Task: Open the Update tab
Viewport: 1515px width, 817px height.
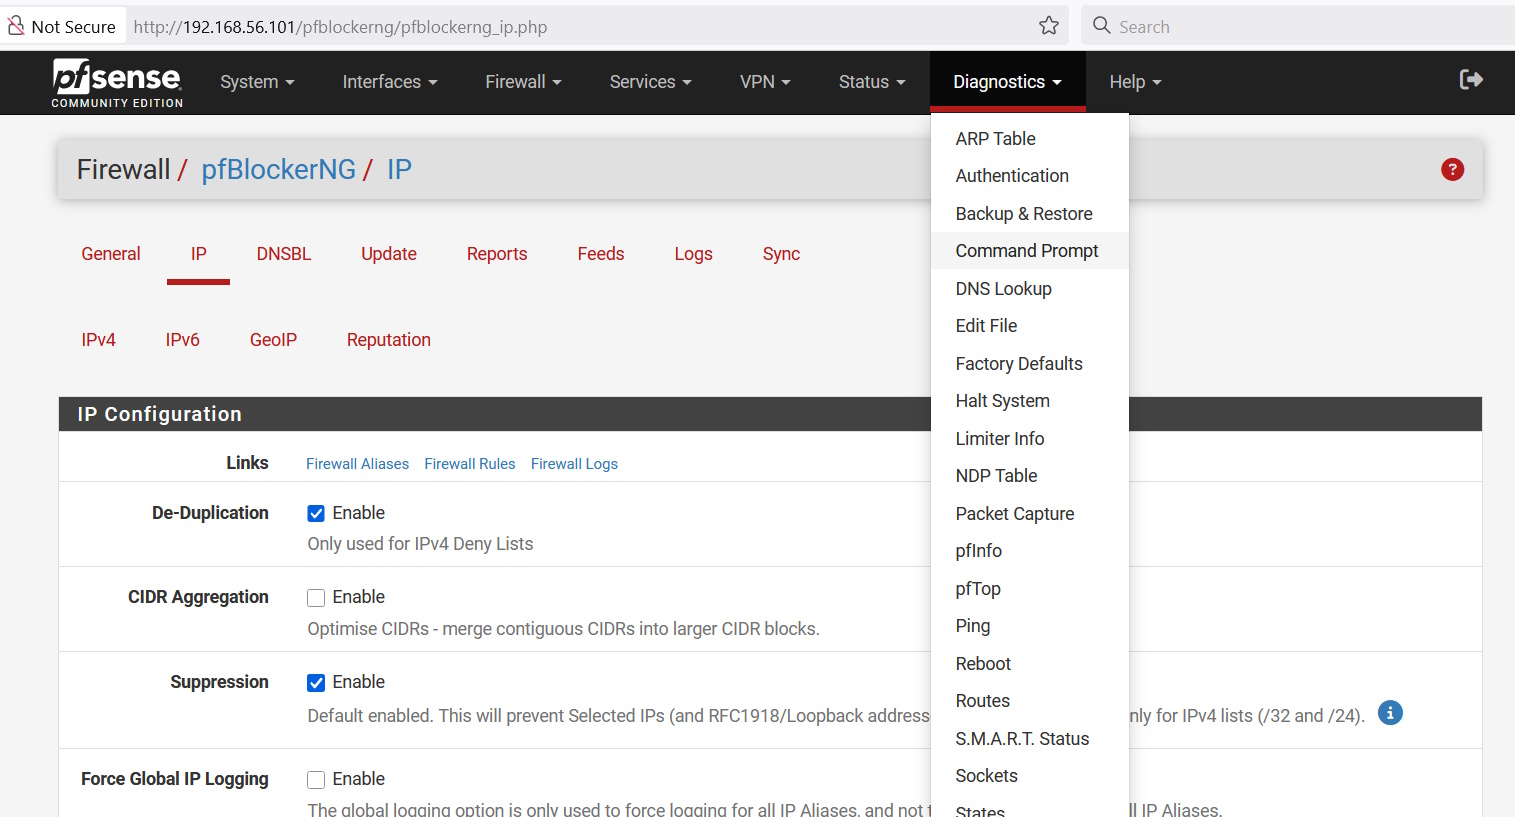Action: [389, 254]
